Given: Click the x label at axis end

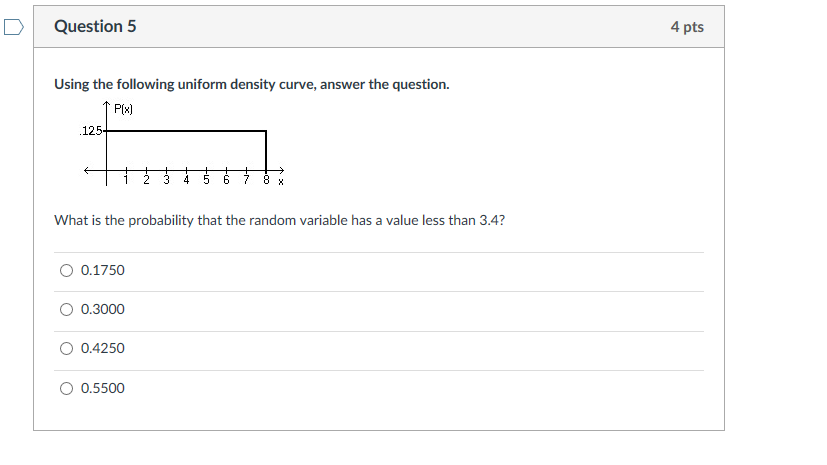Looking at the screenshot, I should click(281, 182).
